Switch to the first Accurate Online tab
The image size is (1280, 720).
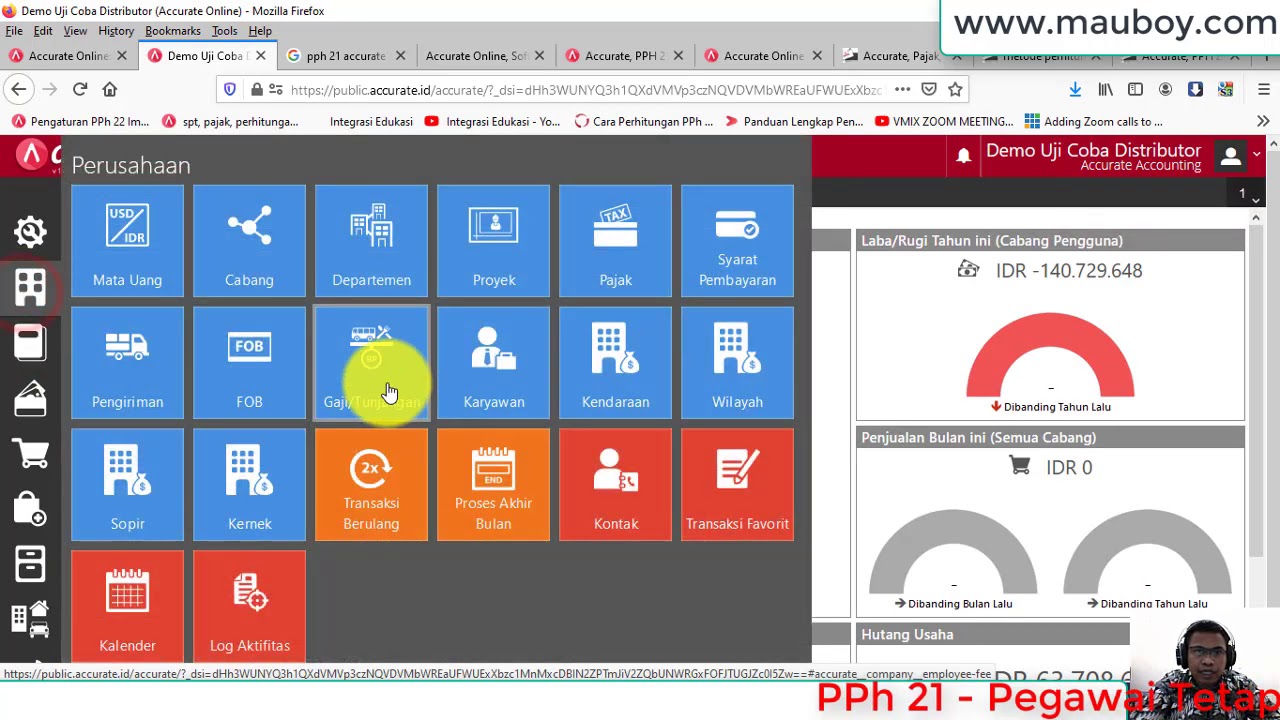pos(69,56)
